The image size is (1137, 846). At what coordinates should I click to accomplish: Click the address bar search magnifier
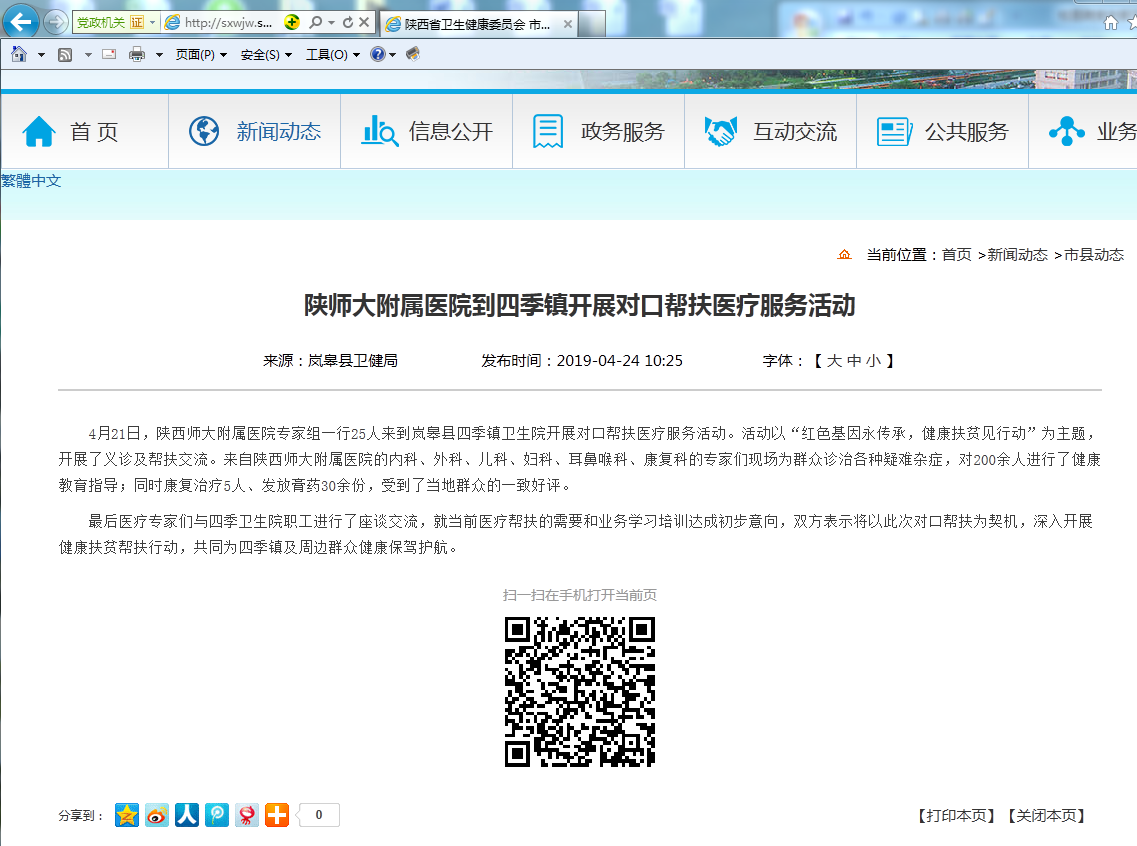point(315,22)
